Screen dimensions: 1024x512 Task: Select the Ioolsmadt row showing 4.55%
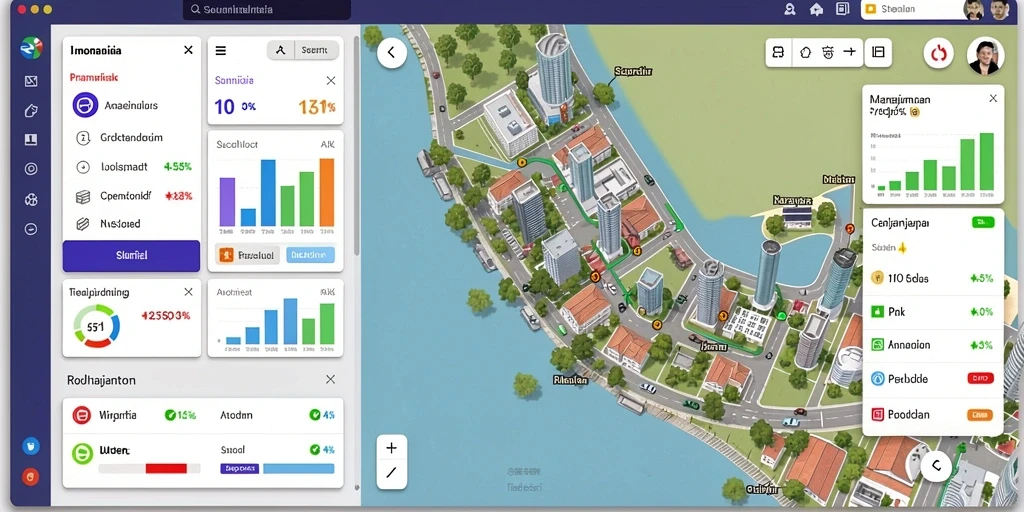click(131, 167)
